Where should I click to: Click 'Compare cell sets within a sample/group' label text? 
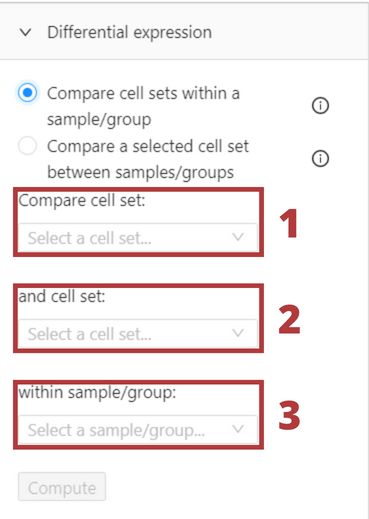pos(143,106)
